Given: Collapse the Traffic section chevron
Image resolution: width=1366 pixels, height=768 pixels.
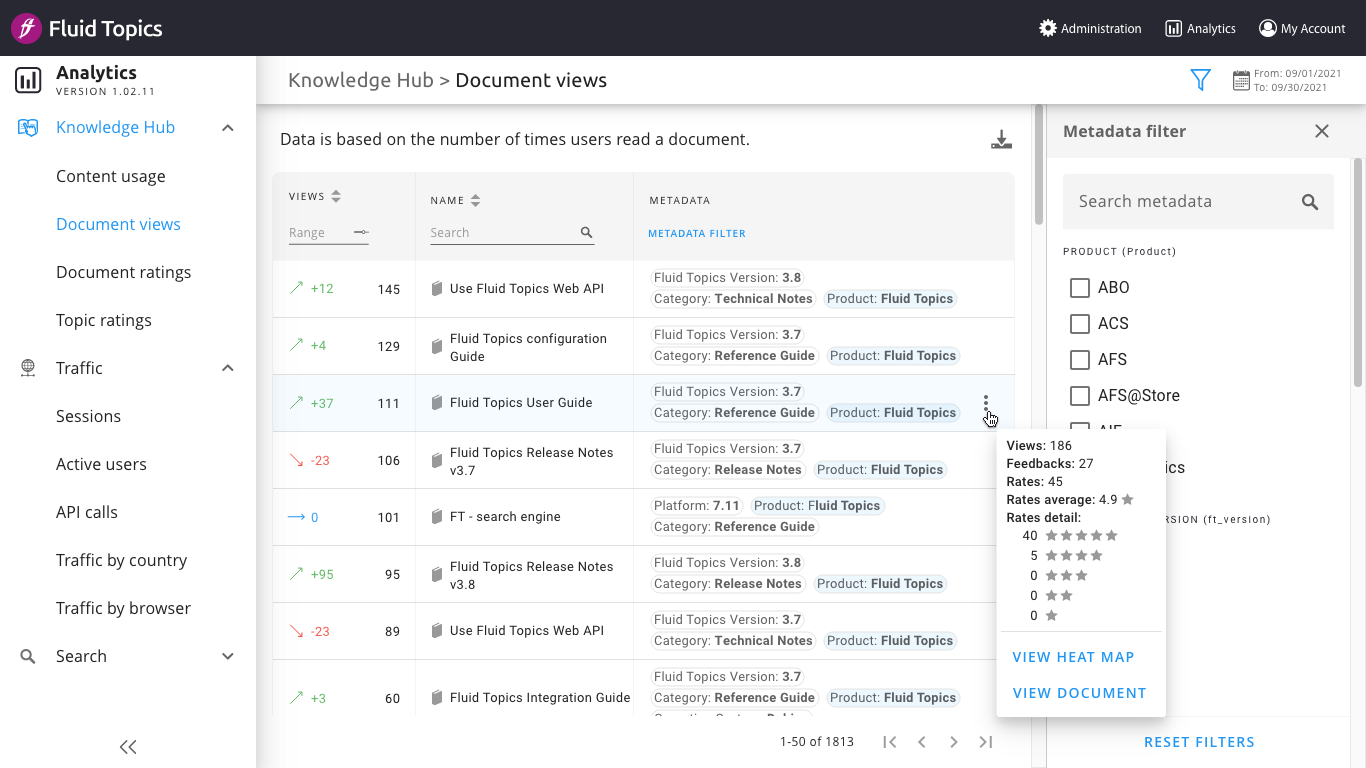Looking at the screenshot, I should click(x=228, y=368).
